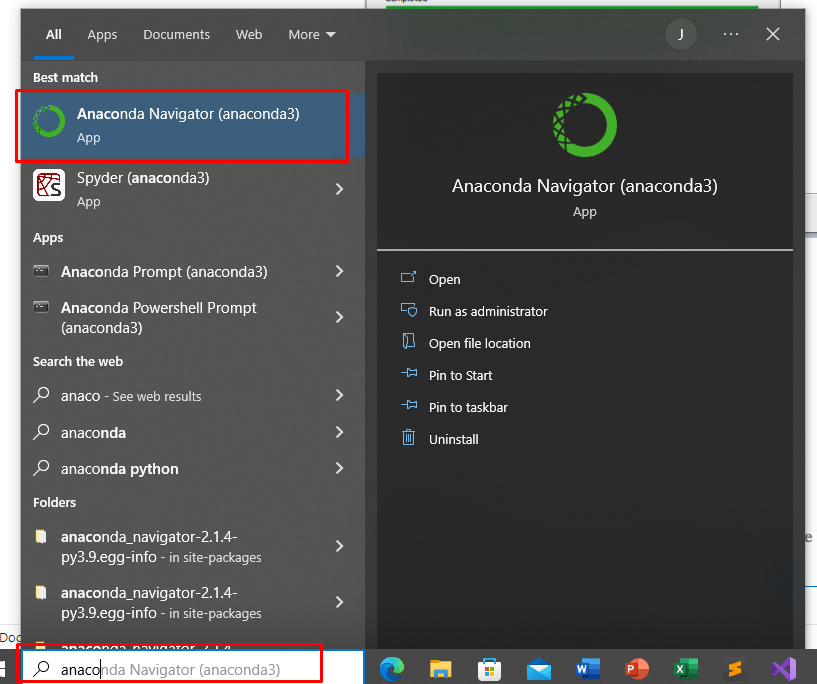Open Microsoft Store from the taskbar
This screenshot has height=684, width=817.
pyautogui.click(x=489, y=669)
